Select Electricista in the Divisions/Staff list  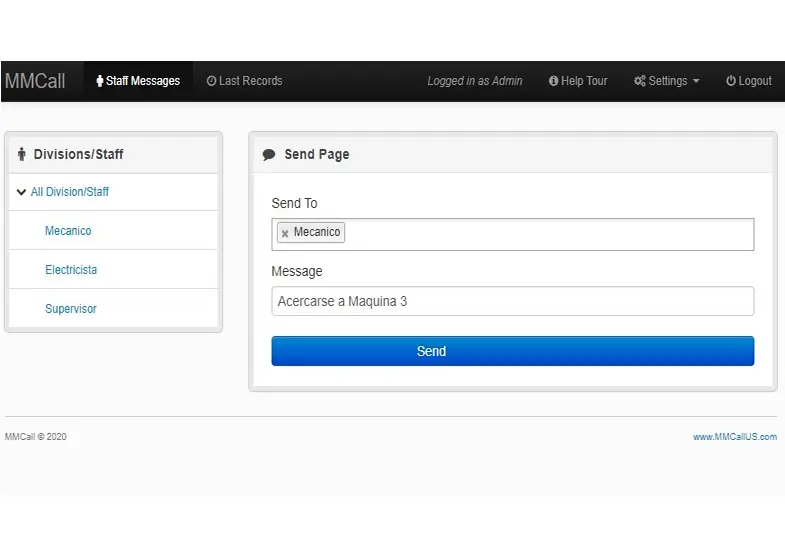(x=71, y=270)
